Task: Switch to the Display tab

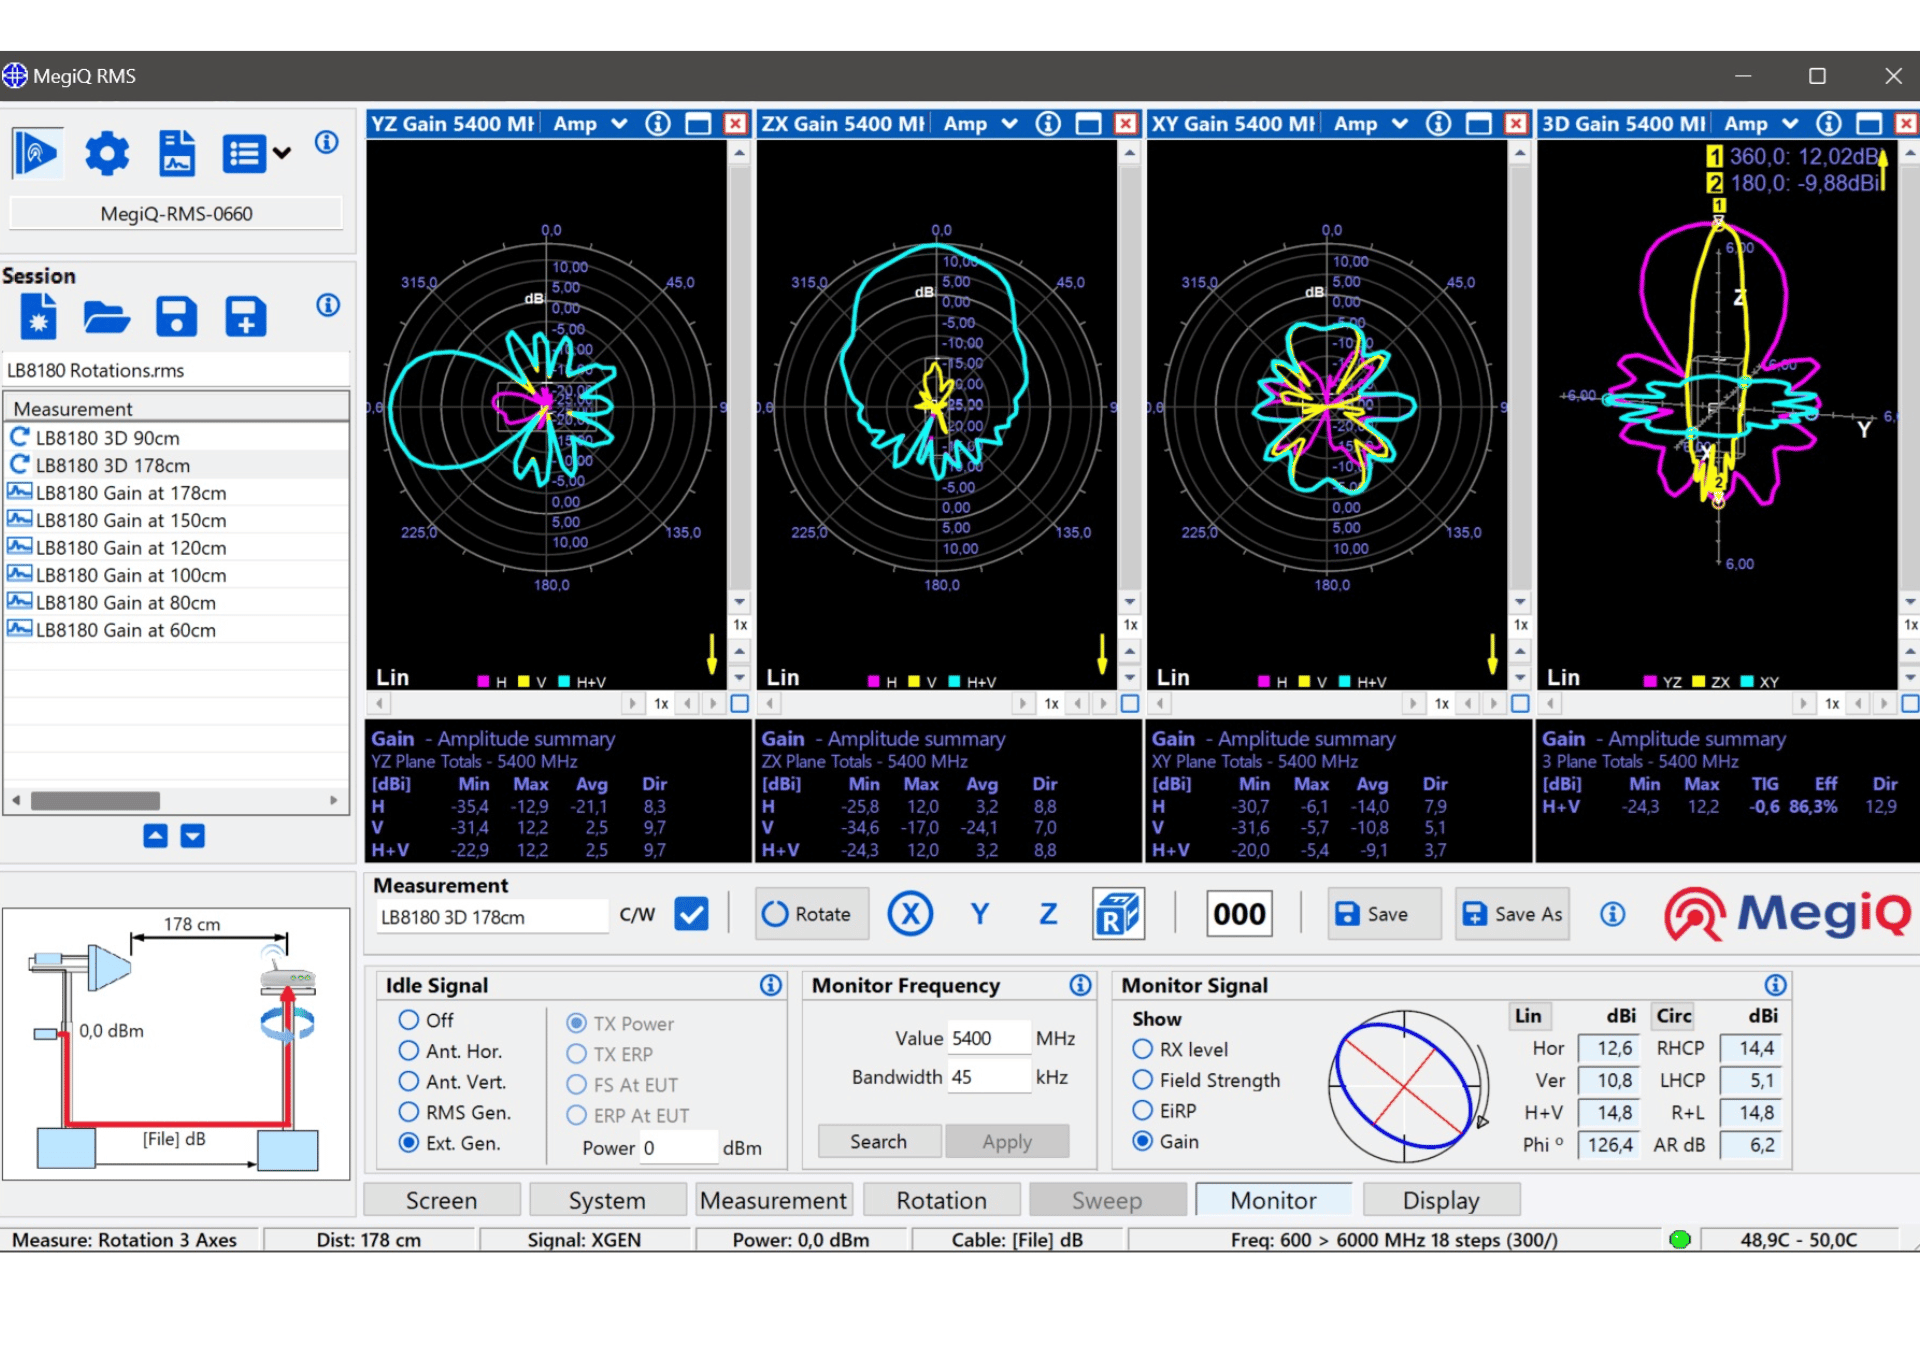Action: [1440, 1200]
